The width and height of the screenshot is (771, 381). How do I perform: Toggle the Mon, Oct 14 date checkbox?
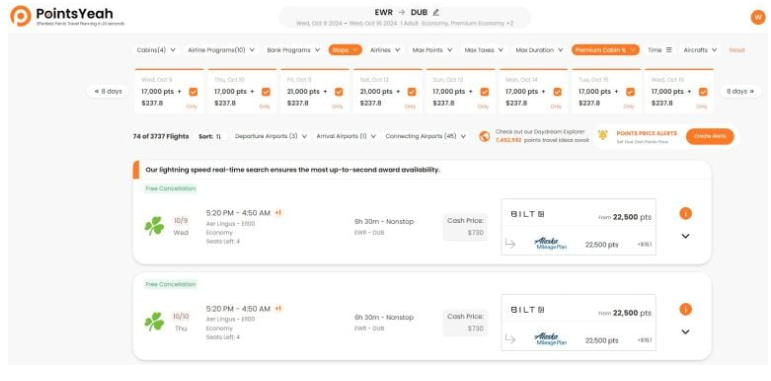(x=557, y=92)
